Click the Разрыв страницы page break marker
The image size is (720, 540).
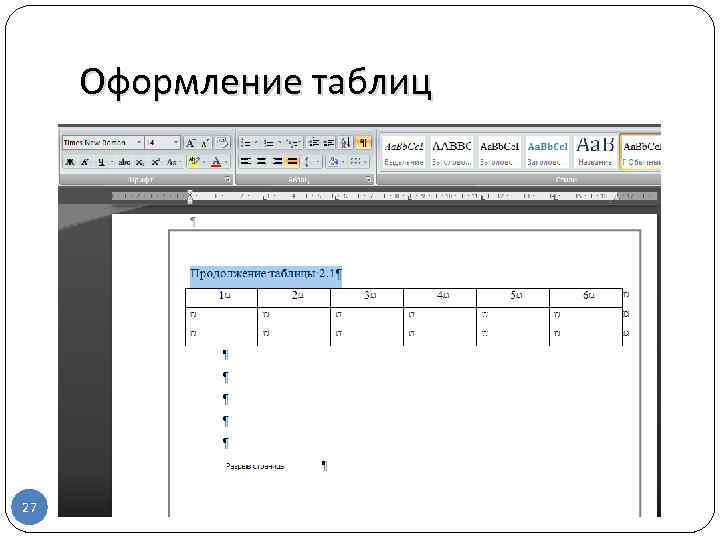[255, 467]
